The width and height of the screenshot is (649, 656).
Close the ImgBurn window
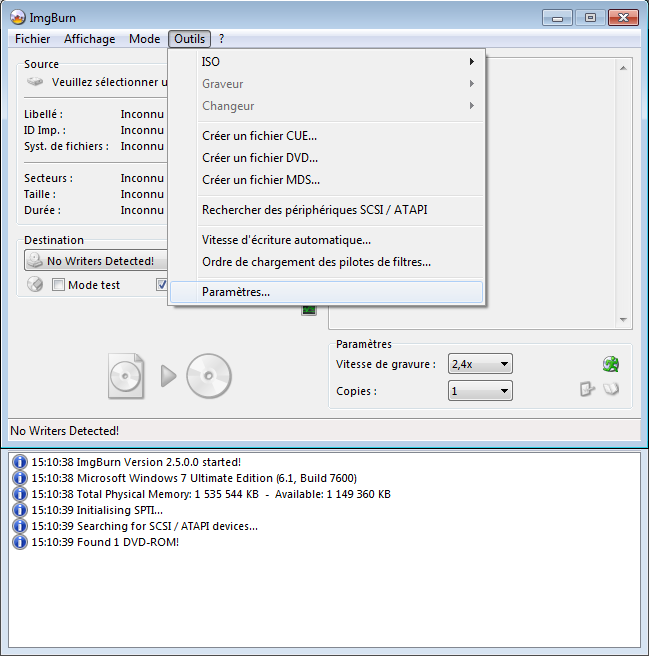point(623,18)
